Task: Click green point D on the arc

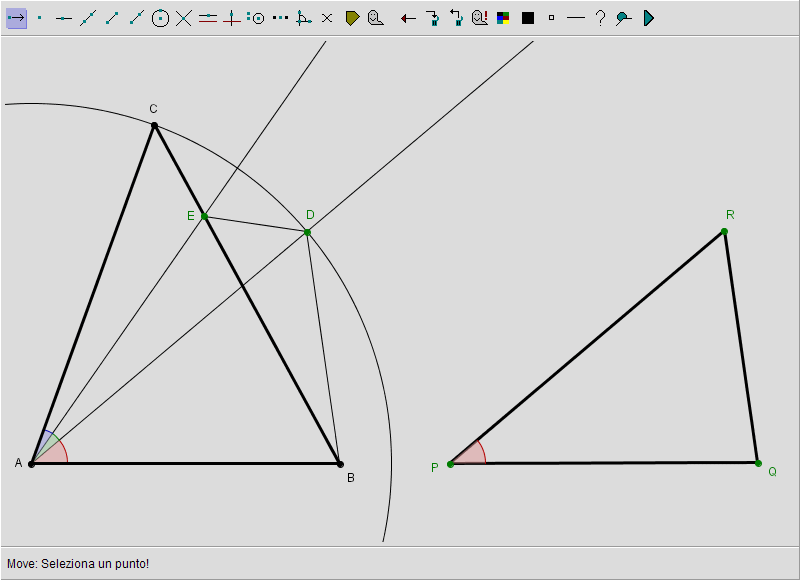Action: (307, 232)
